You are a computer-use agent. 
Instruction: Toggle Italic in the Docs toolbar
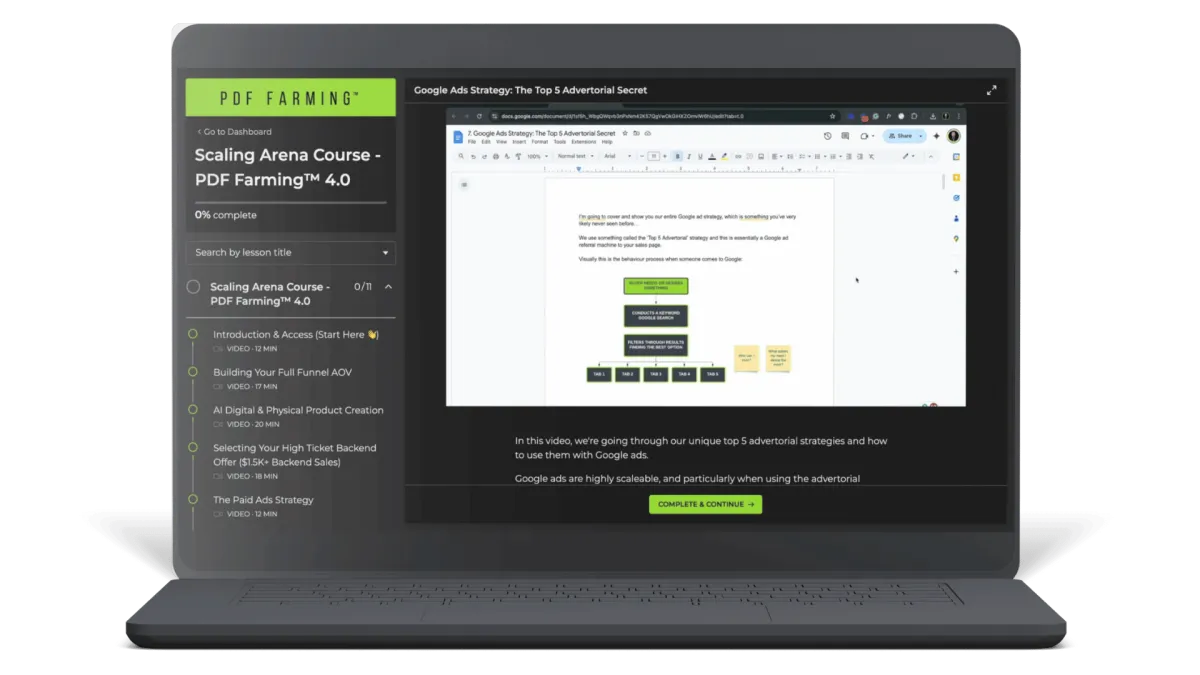[x=689, y=156]
